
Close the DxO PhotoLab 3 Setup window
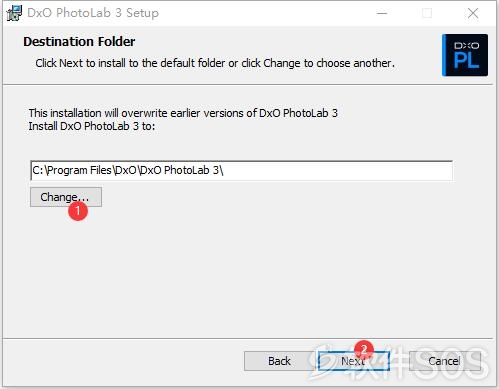click(x=473, y=13)
